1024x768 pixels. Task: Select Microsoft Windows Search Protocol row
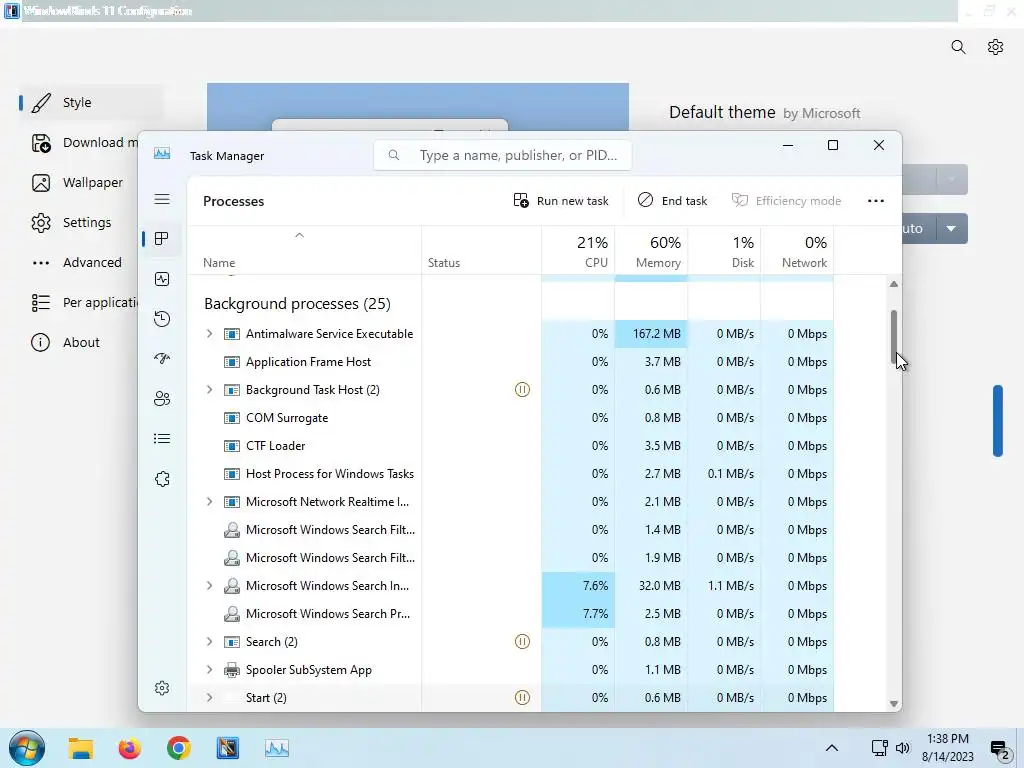[511, 614]
